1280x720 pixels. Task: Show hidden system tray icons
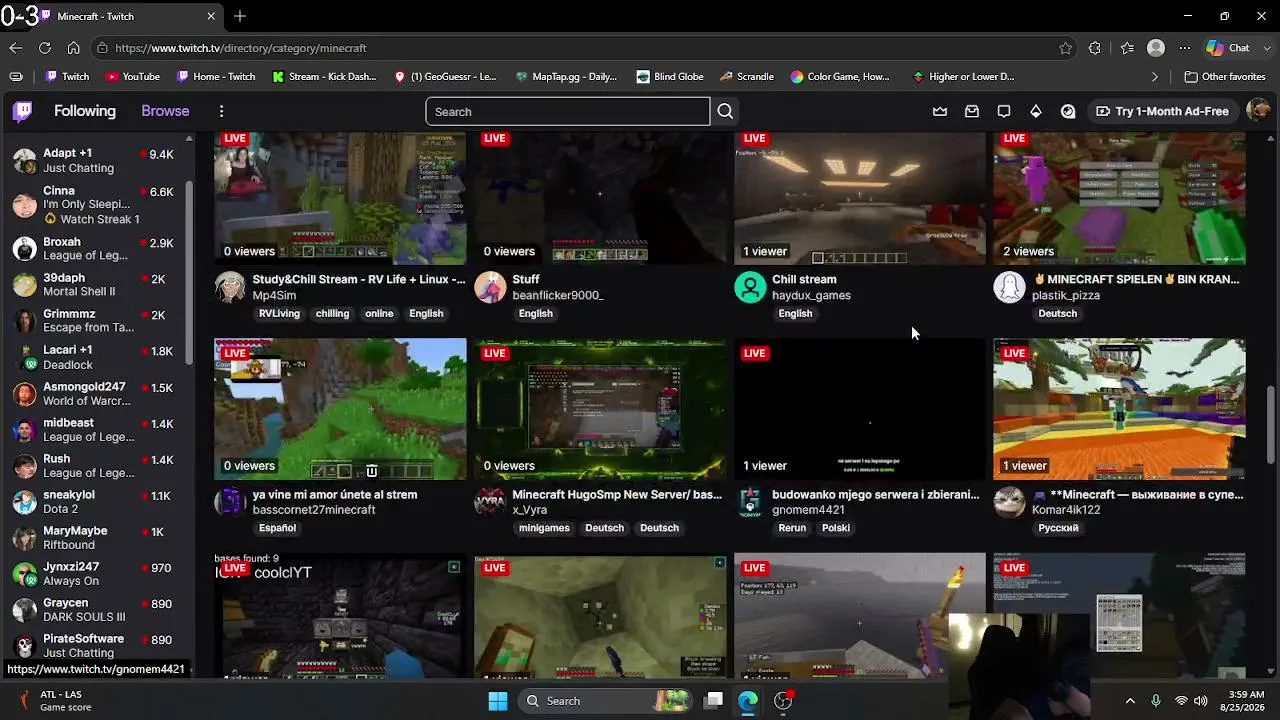pos(1130,701)
